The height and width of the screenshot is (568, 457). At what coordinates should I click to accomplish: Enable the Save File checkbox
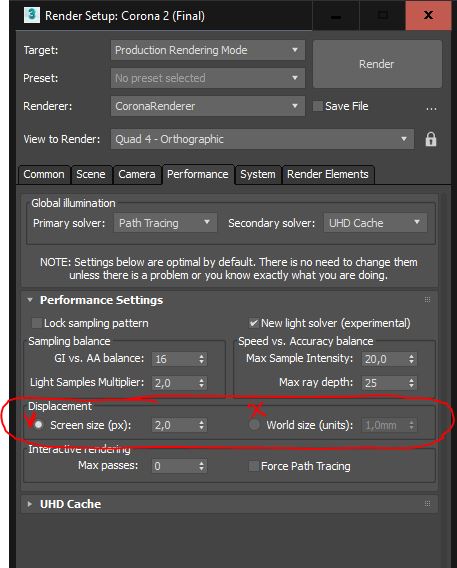pos(318,106)
